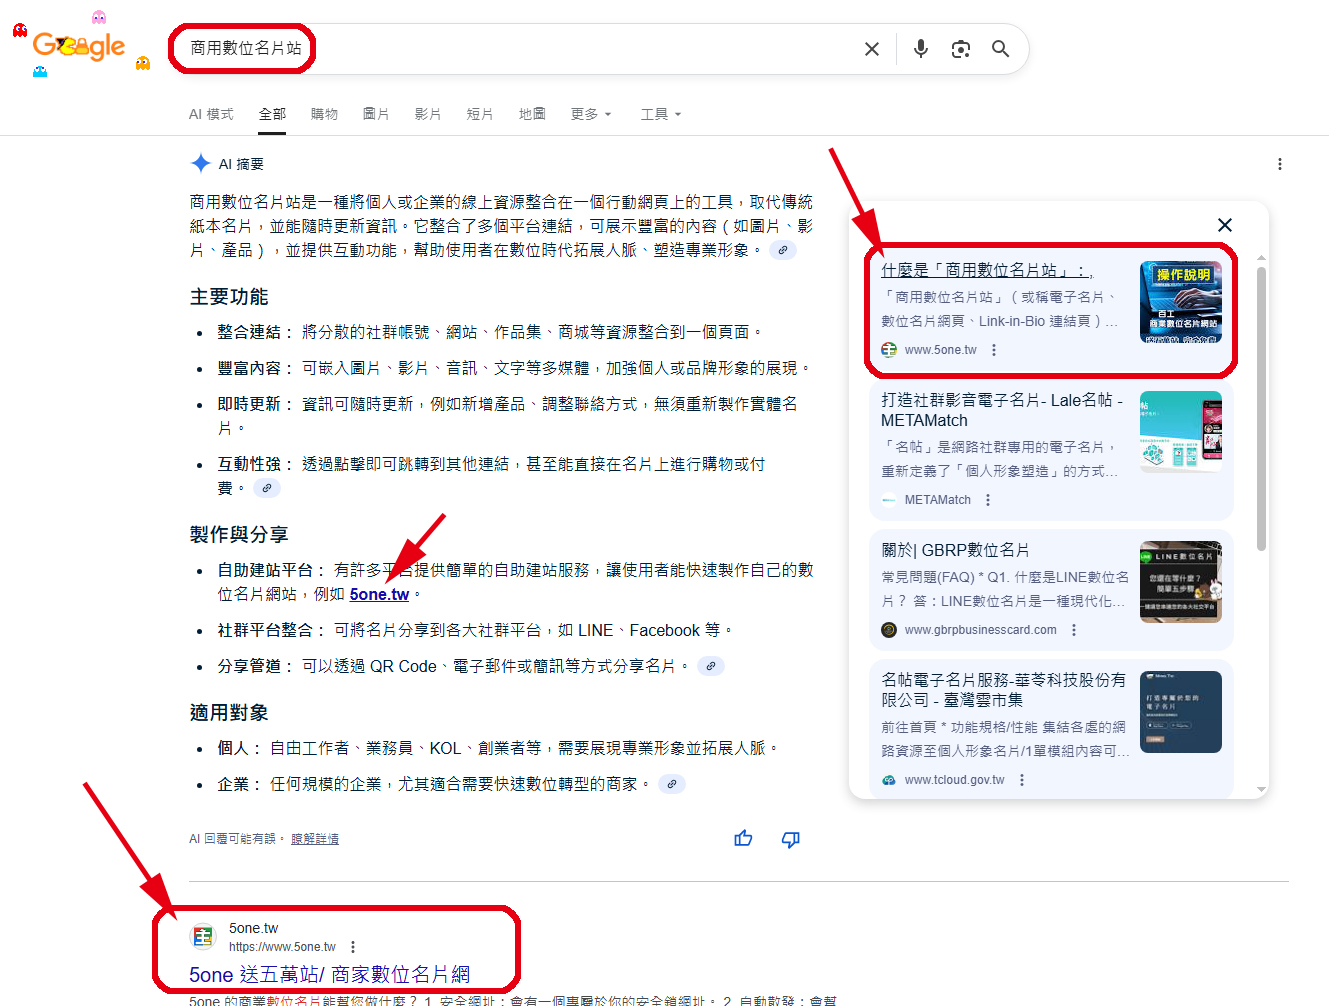Open Google Lens image search

960,49
